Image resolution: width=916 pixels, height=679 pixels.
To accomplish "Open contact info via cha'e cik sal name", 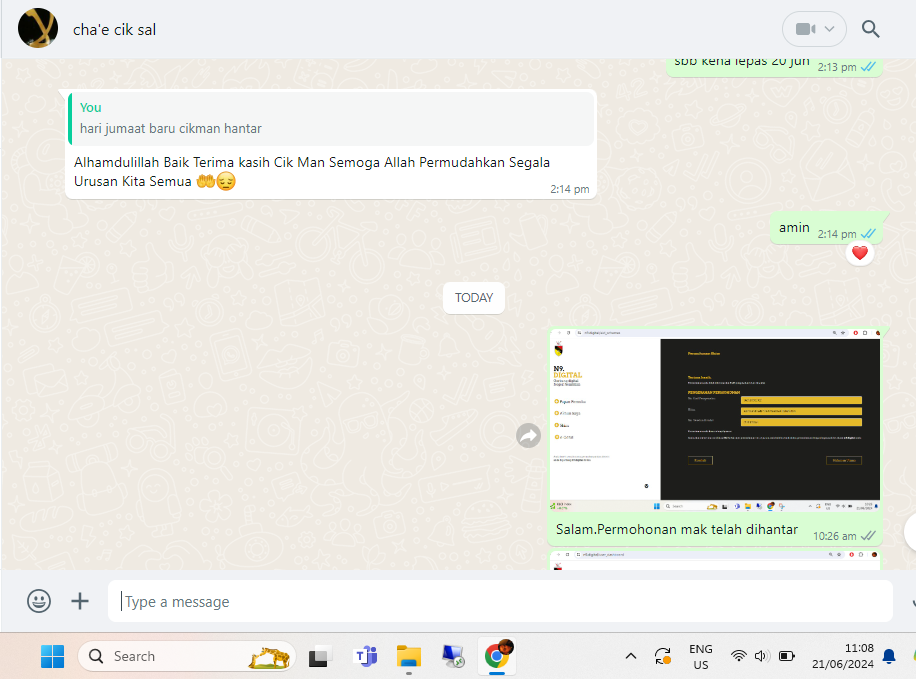I will 114,29.
